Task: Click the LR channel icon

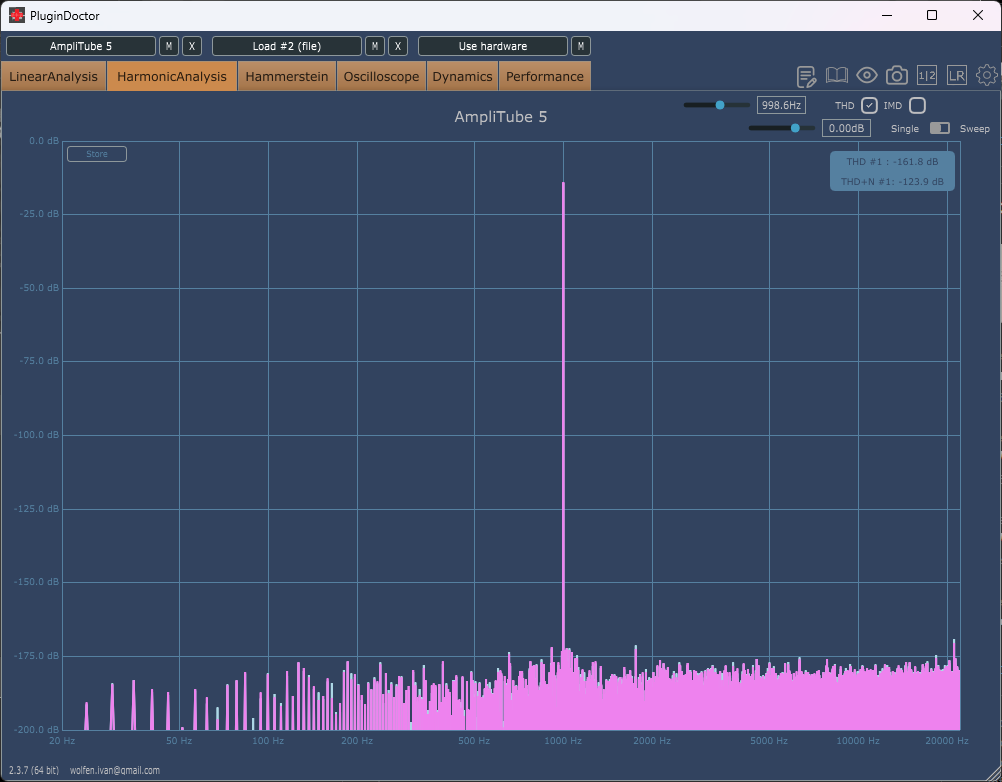Action: coord(957,76)
